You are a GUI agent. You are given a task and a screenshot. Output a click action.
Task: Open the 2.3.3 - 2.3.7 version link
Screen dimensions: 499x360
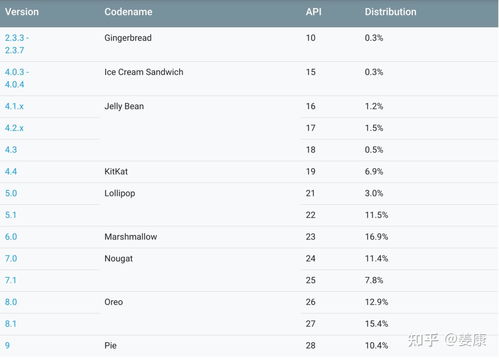(17, 44)
